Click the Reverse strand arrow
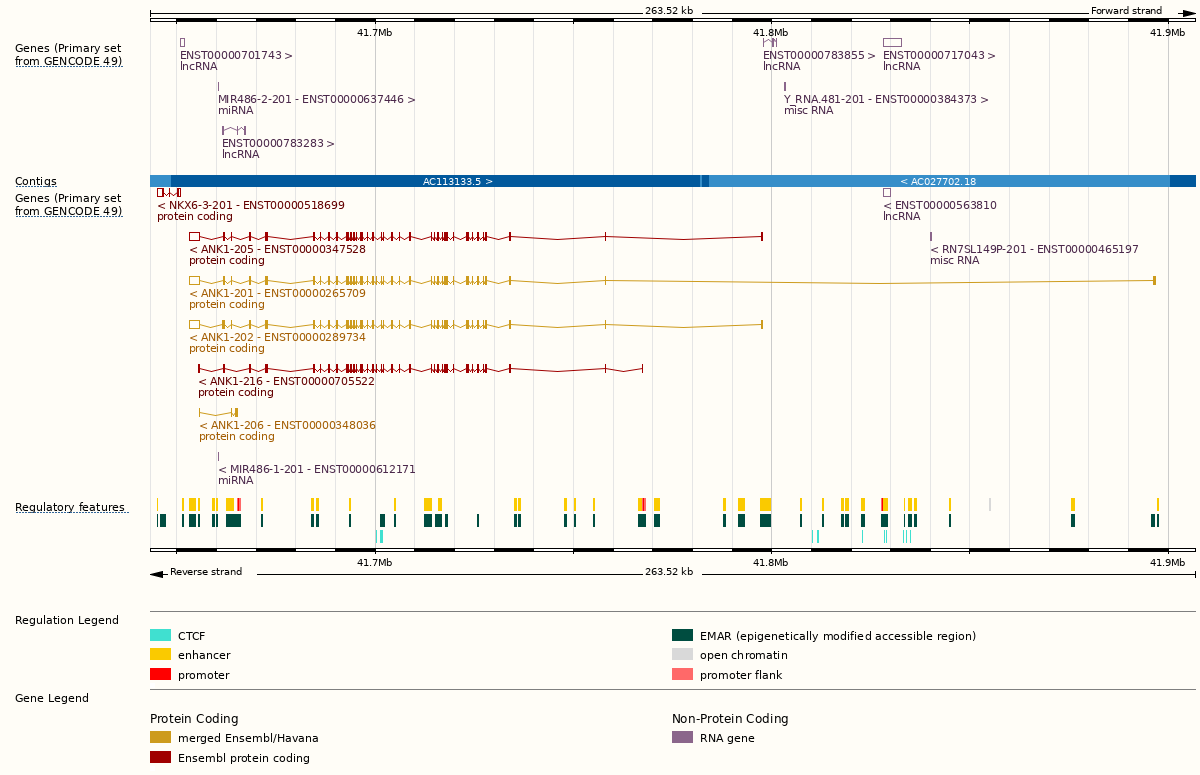Viewport: 1200px width, 775px height. click(157, 573)
